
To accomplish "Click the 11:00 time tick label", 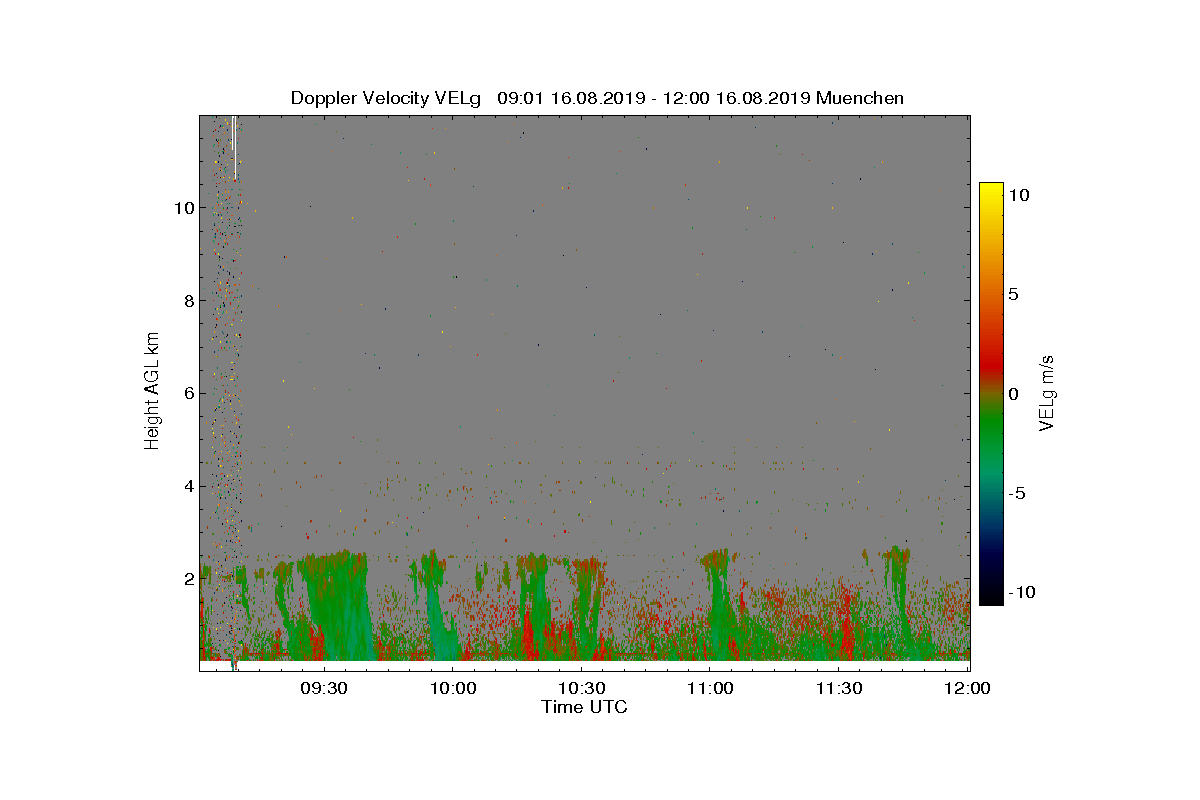I will click(711, 689).
